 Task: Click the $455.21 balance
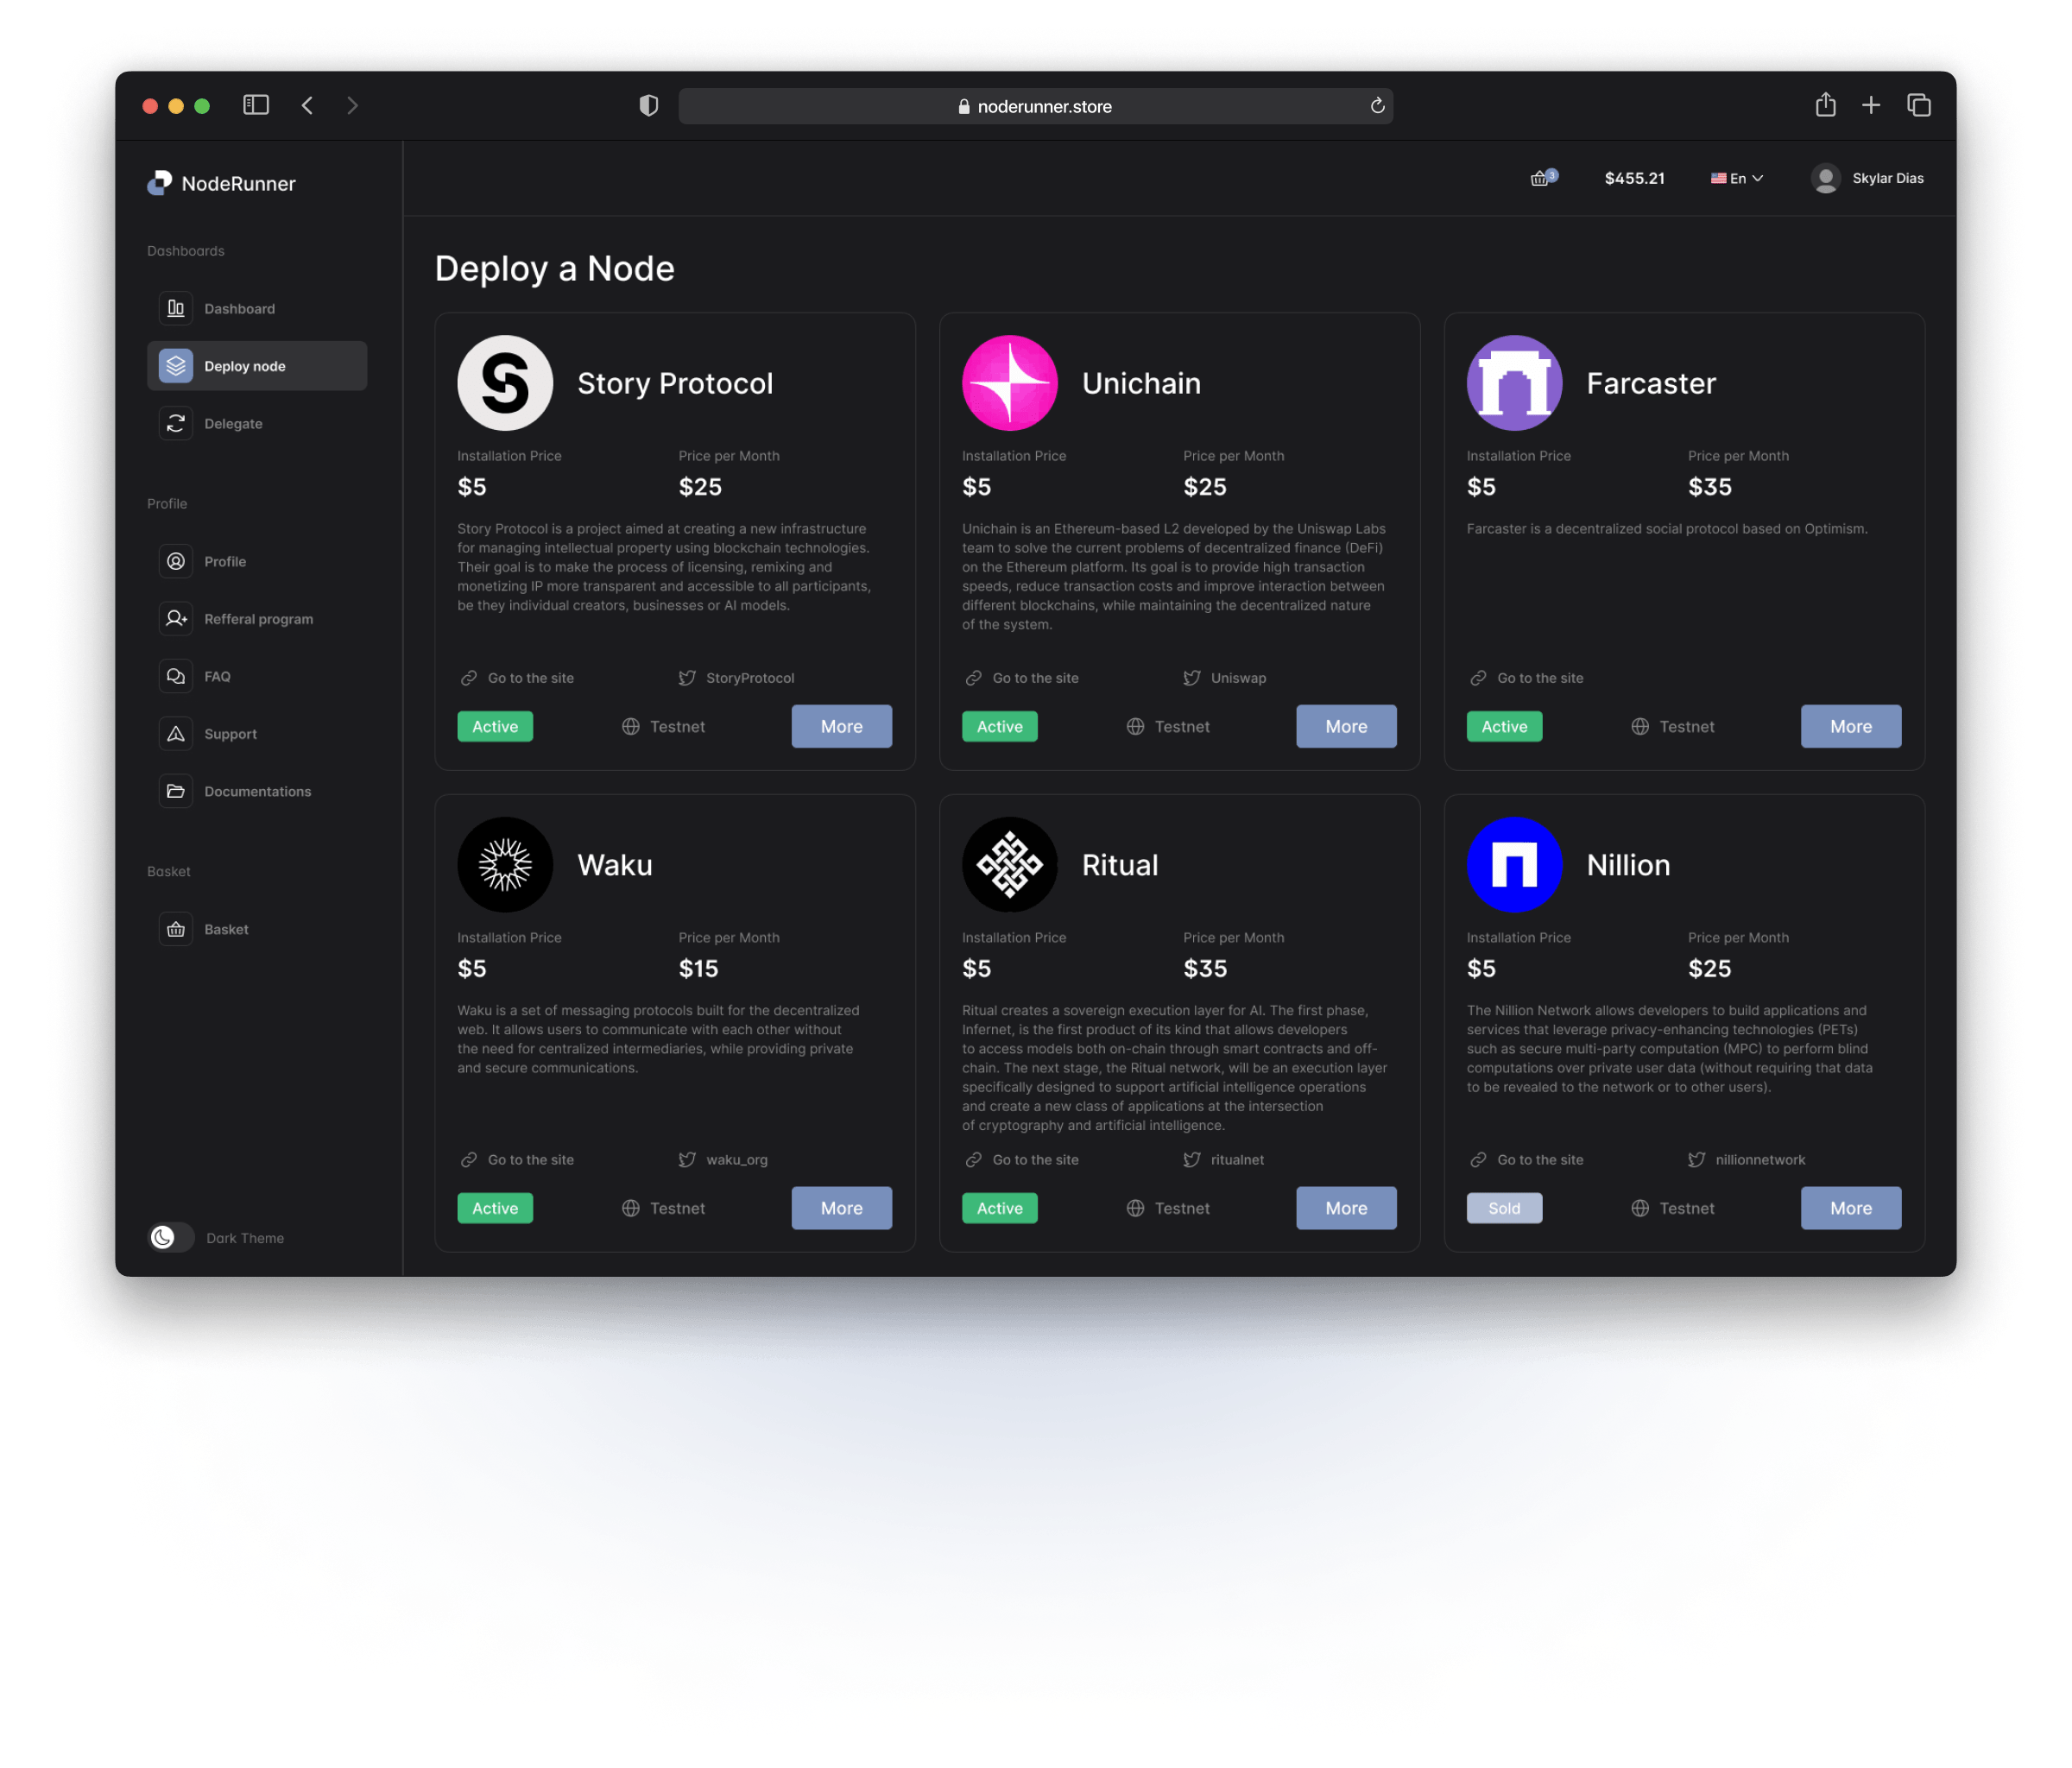(x=1634, y=178)
